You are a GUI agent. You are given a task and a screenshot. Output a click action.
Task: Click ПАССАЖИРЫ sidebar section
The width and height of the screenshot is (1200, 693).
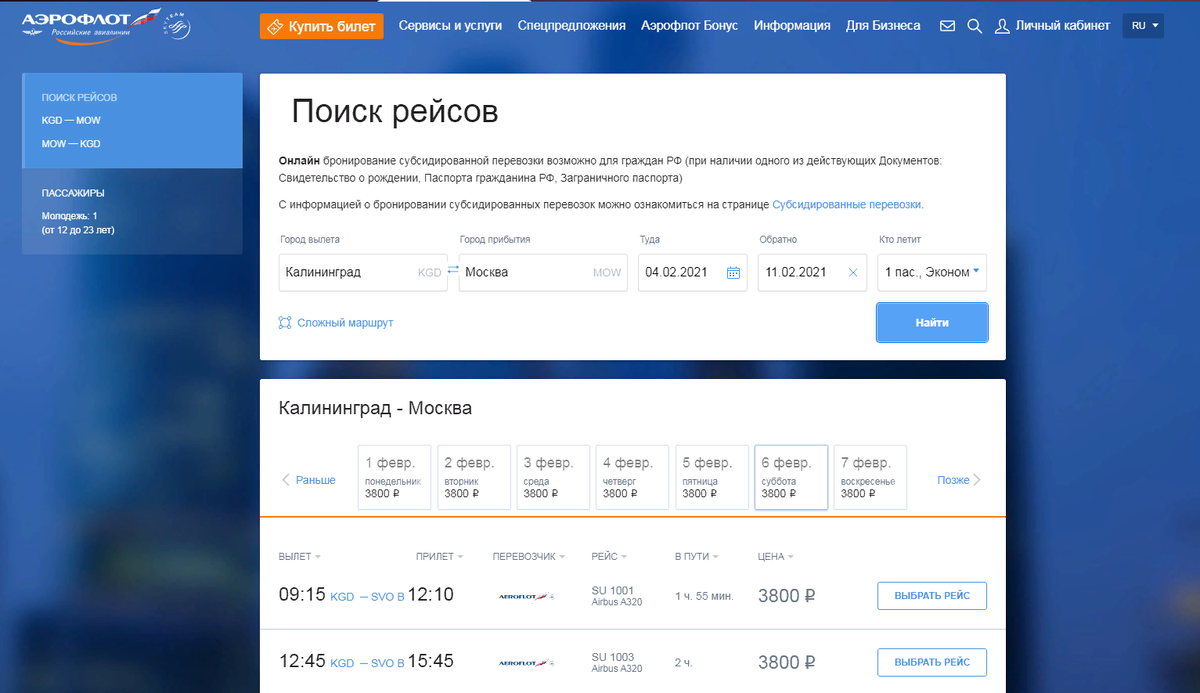click(73, 193)
